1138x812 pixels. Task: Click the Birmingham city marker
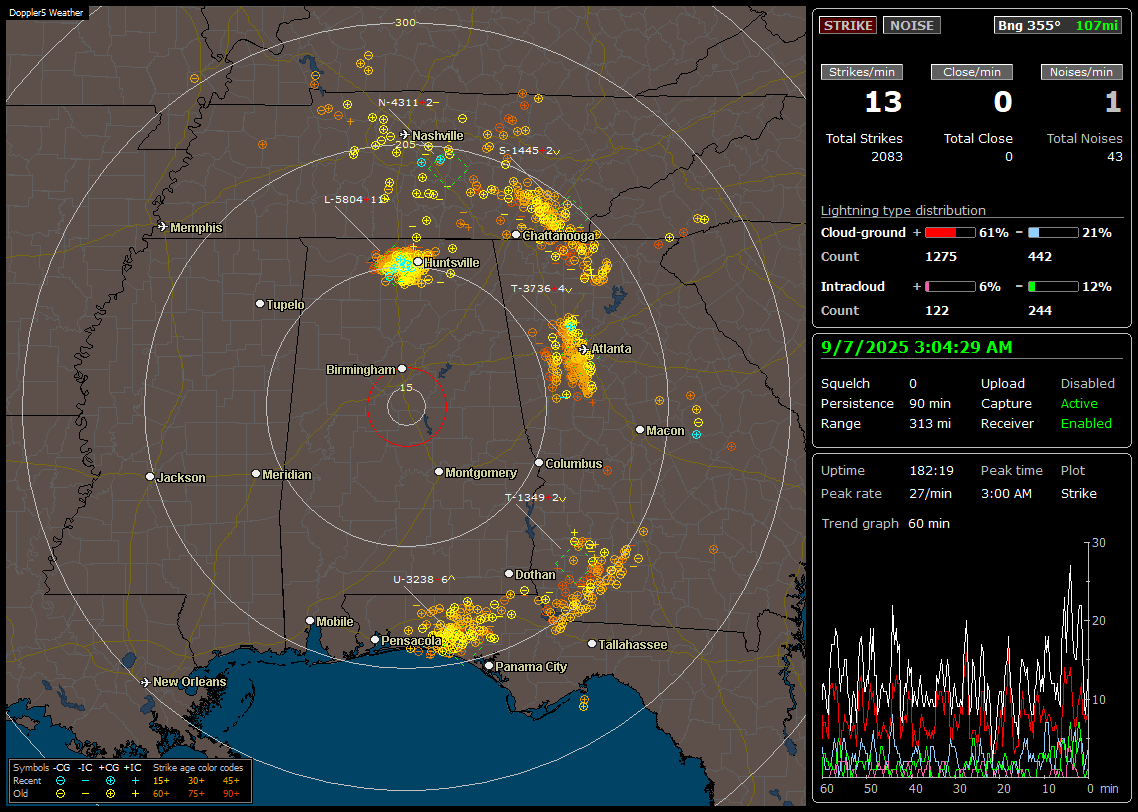tap(402, 369)
